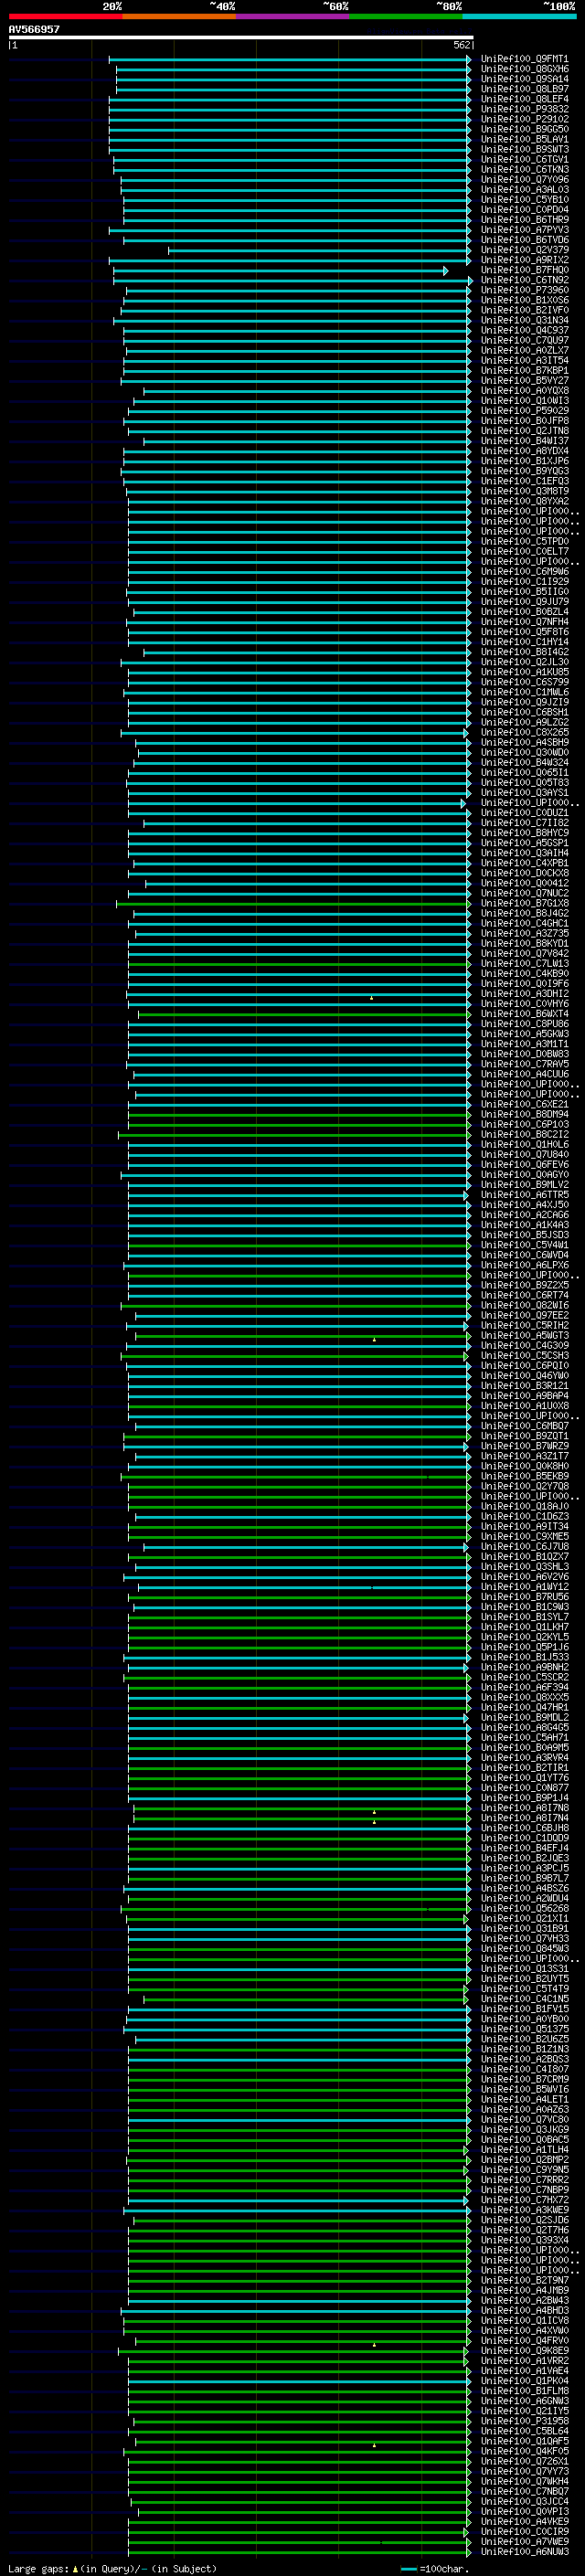Click the UniRef100_P73960 label
This screenshot has height=2576, width=585.
(524, 290)
